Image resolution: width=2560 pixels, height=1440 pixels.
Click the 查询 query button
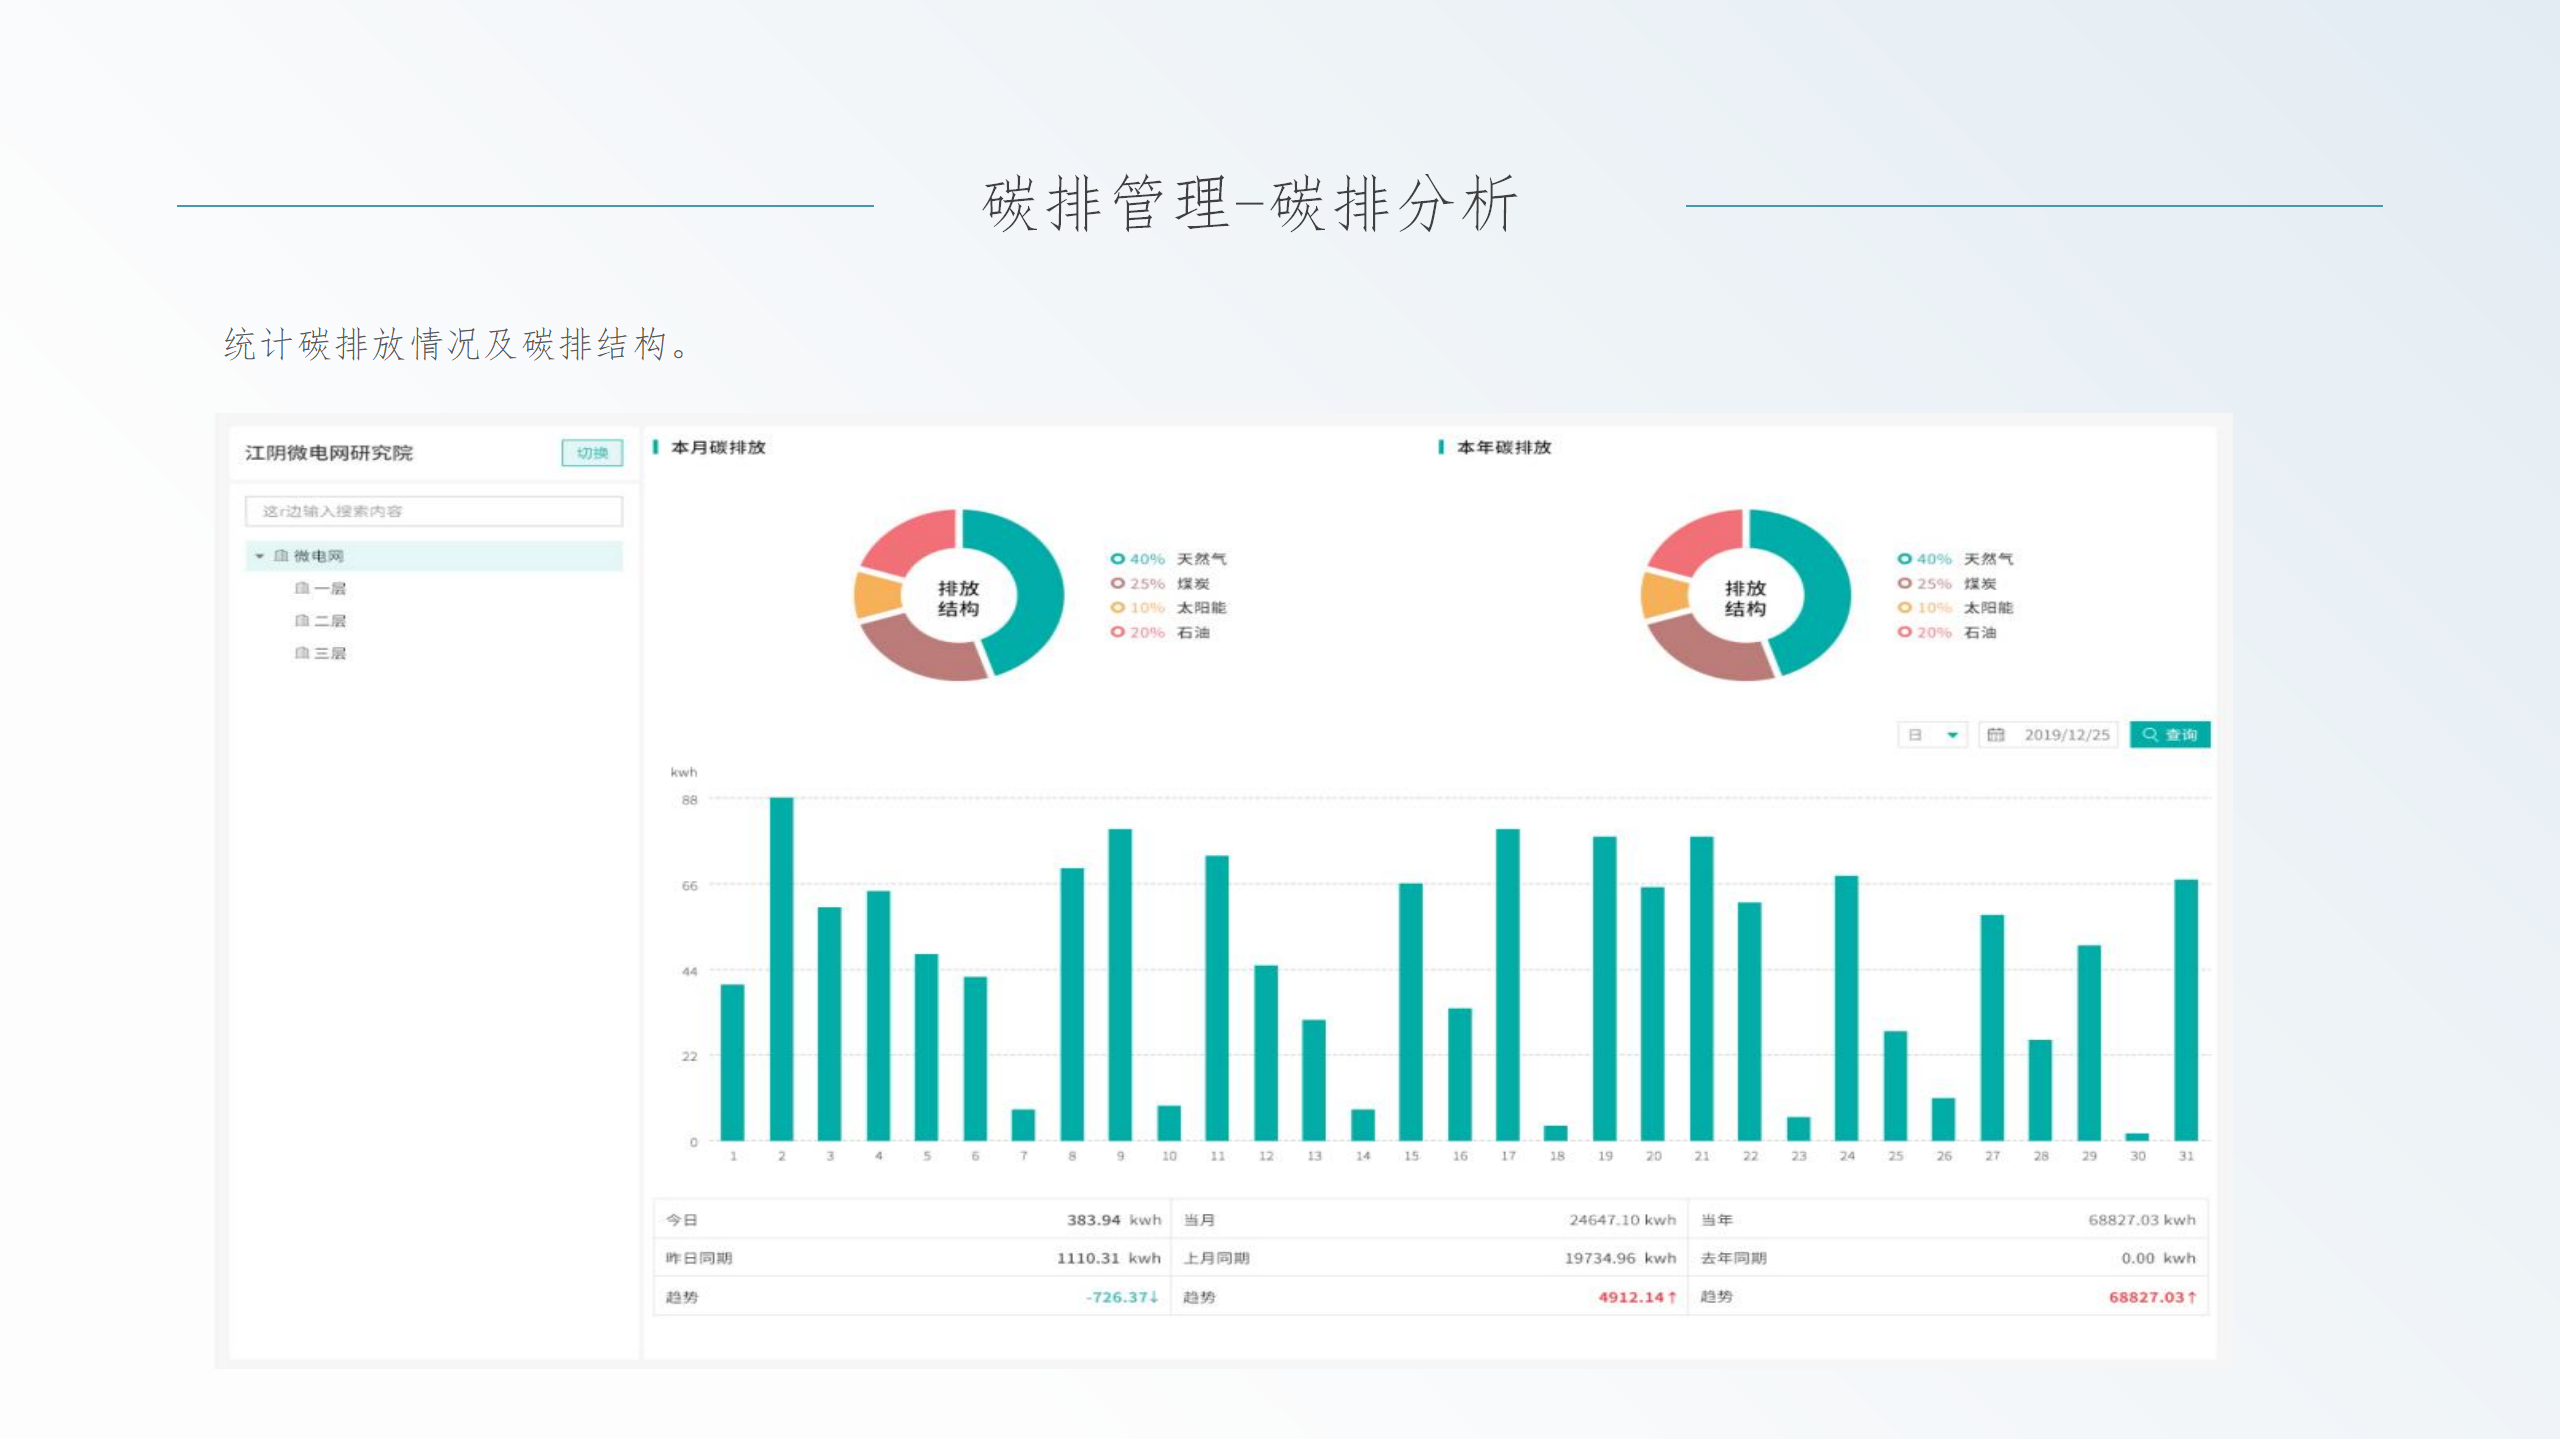[x=2170, y=735]
